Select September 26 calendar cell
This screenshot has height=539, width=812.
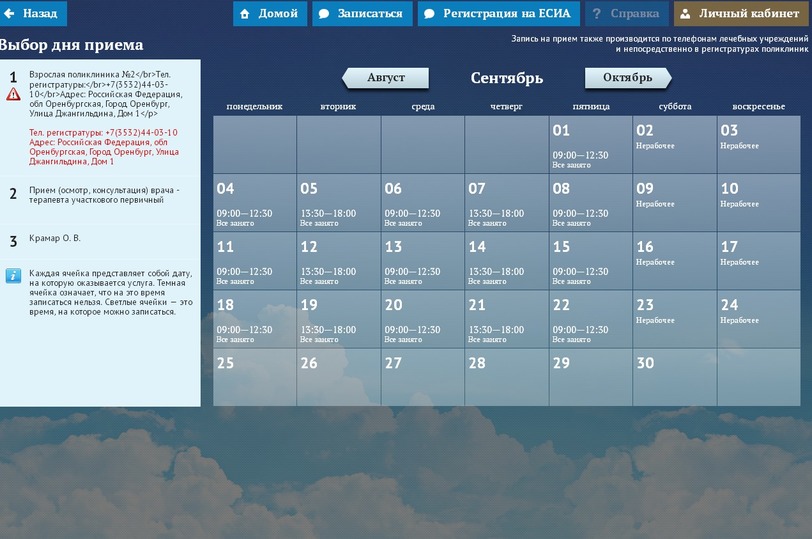[x=338, y=377]
